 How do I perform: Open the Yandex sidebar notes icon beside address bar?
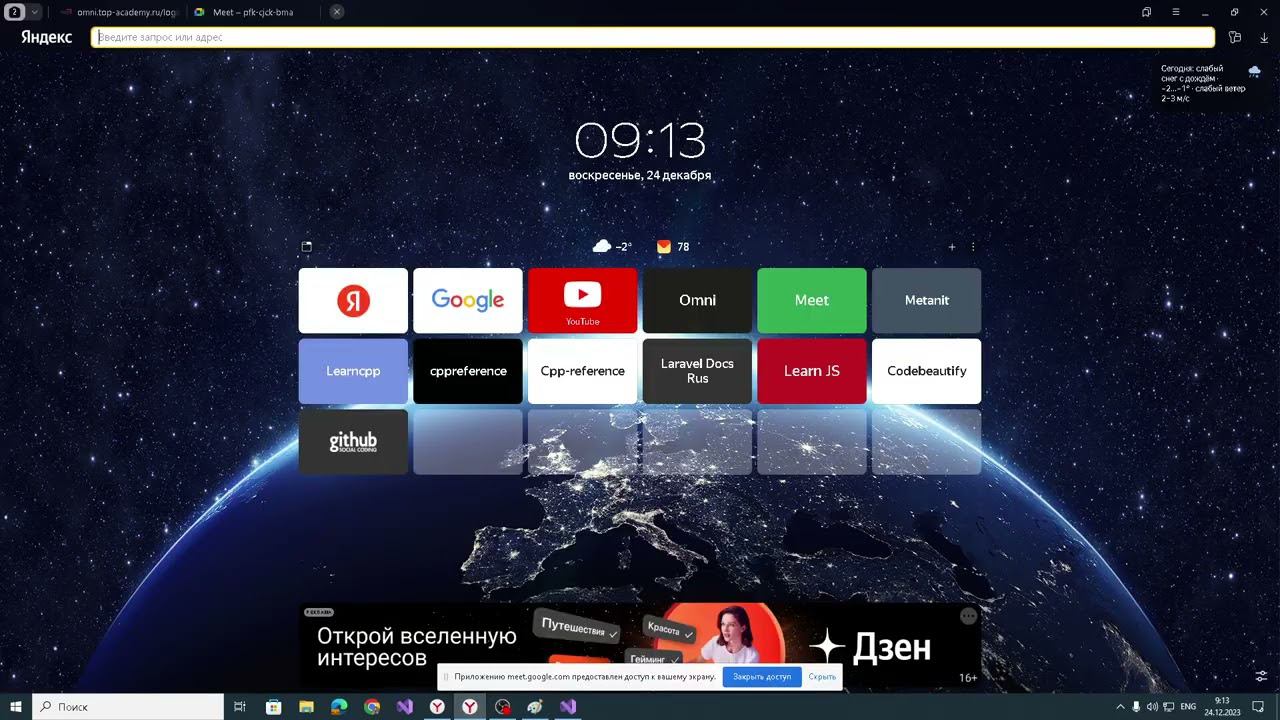1235,37
